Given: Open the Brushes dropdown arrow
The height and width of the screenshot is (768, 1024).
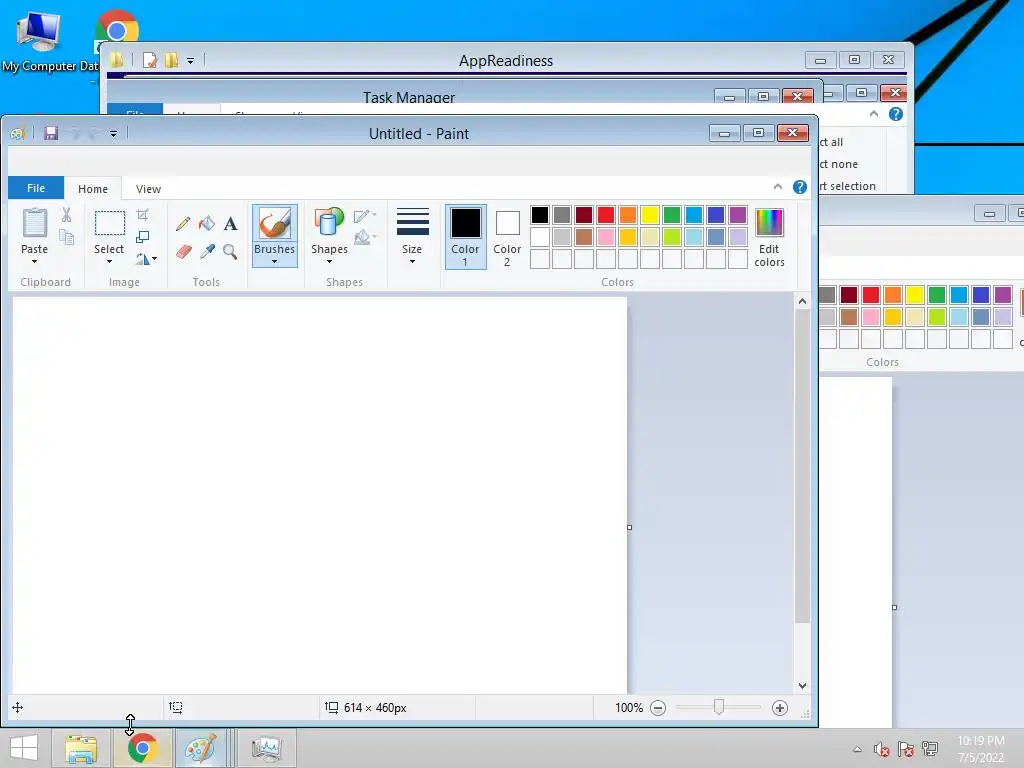Looking at the screenshot, I should [x=275, y=262].
